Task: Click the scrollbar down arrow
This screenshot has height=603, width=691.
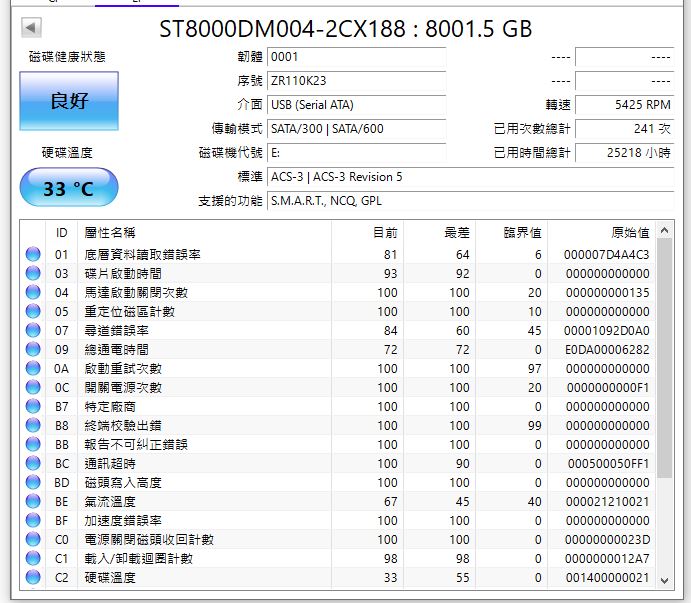Action: point(665,581)
